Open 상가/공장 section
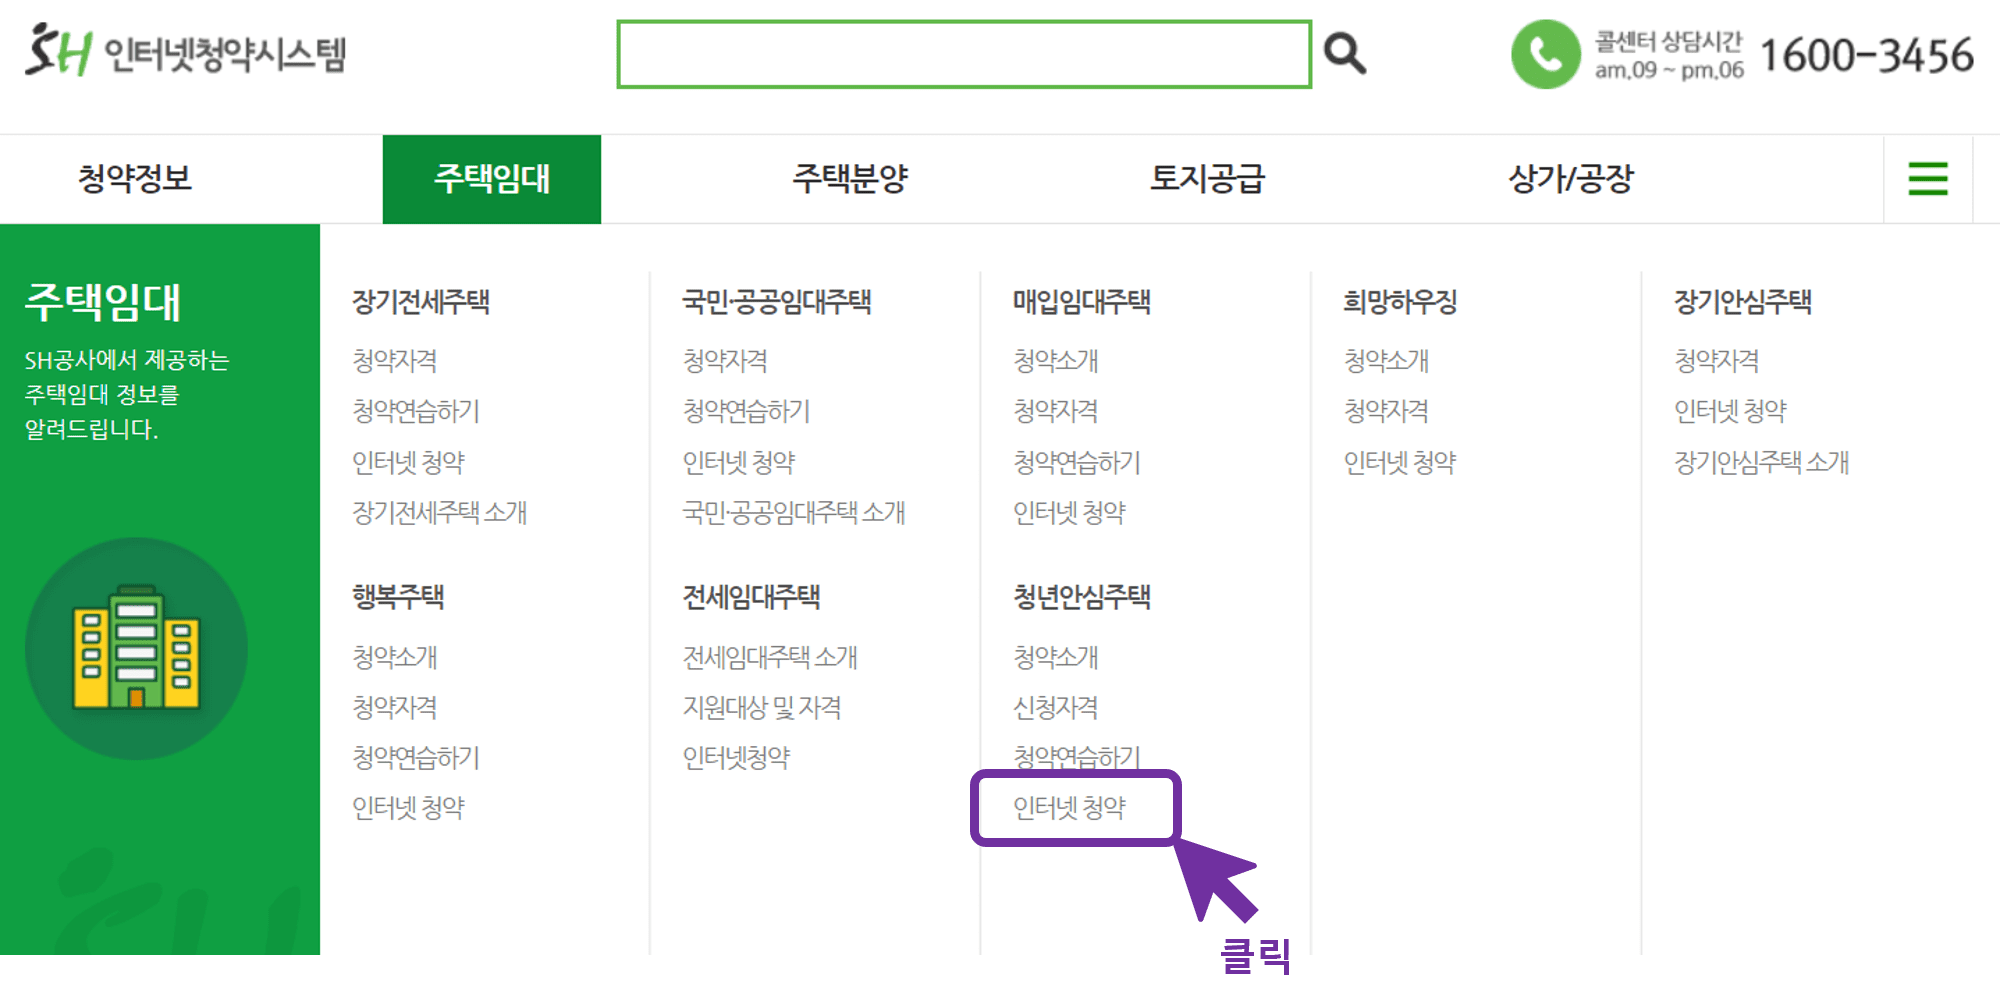Viewport: 2000px width, 1002px height. click(x=1572, y=179)
